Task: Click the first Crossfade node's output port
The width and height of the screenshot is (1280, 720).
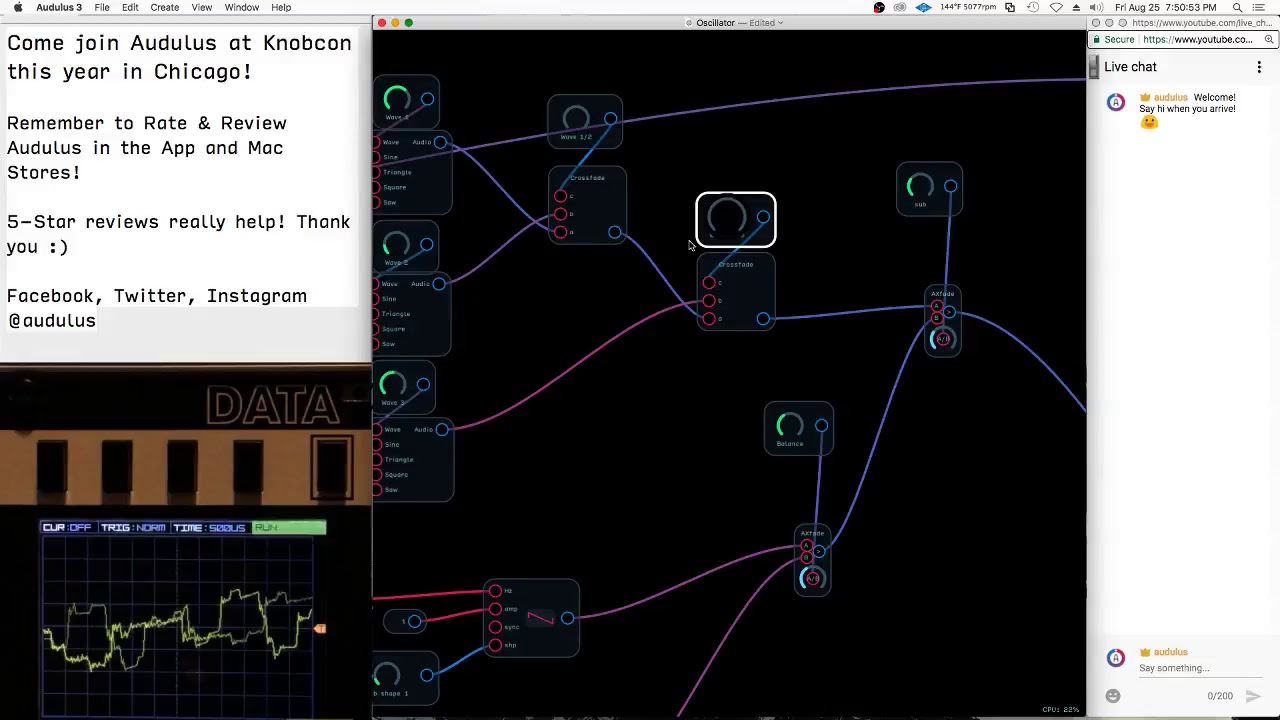Action: [615, 233]
